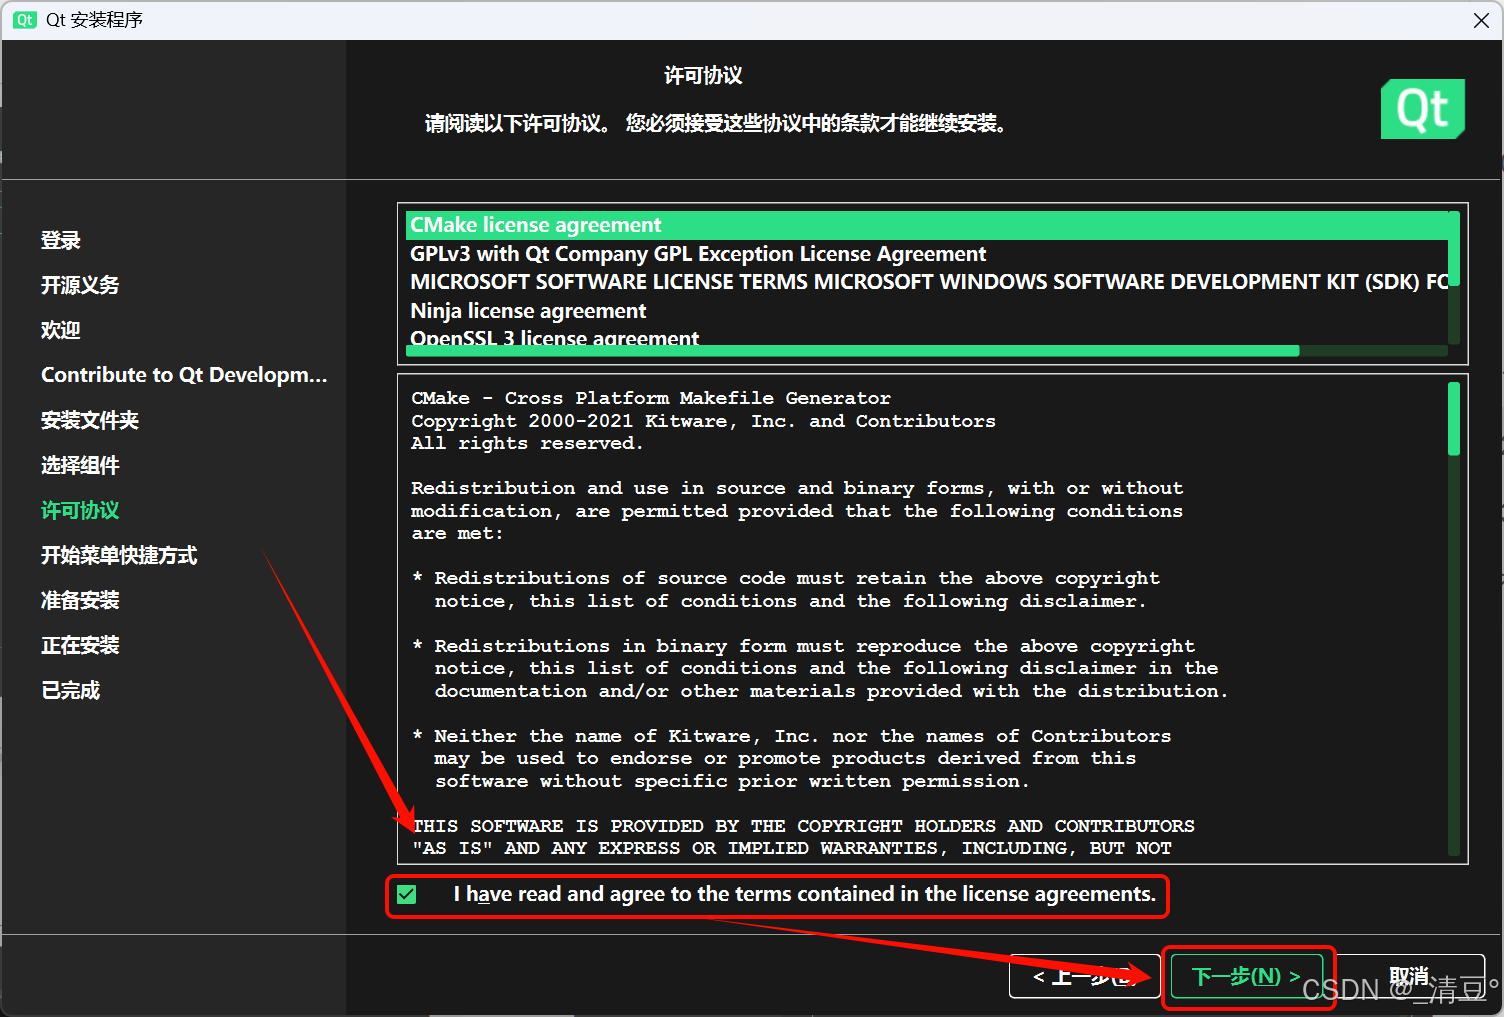The width and height of the screenshot is (1504, 1017).
Task: Click the 选择组件 step in the sidebar
Action: pyautogui.click(x=80, y=465)
